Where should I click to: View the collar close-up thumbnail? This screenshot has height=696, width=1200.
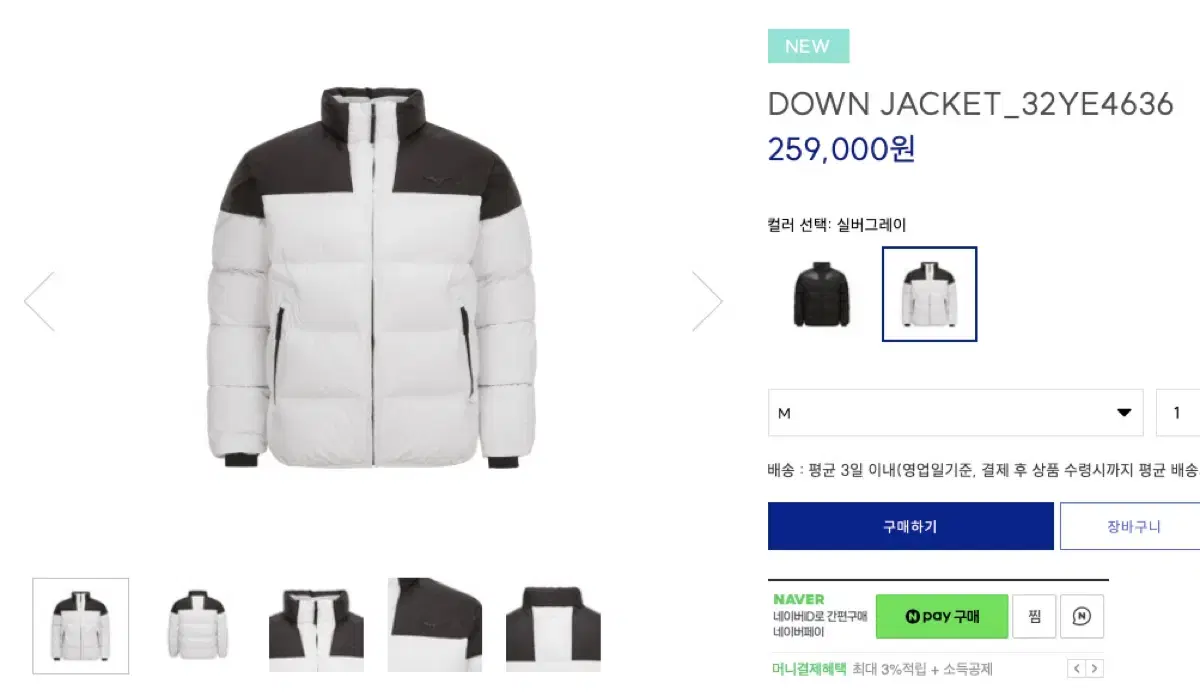[x=316, y=626]
